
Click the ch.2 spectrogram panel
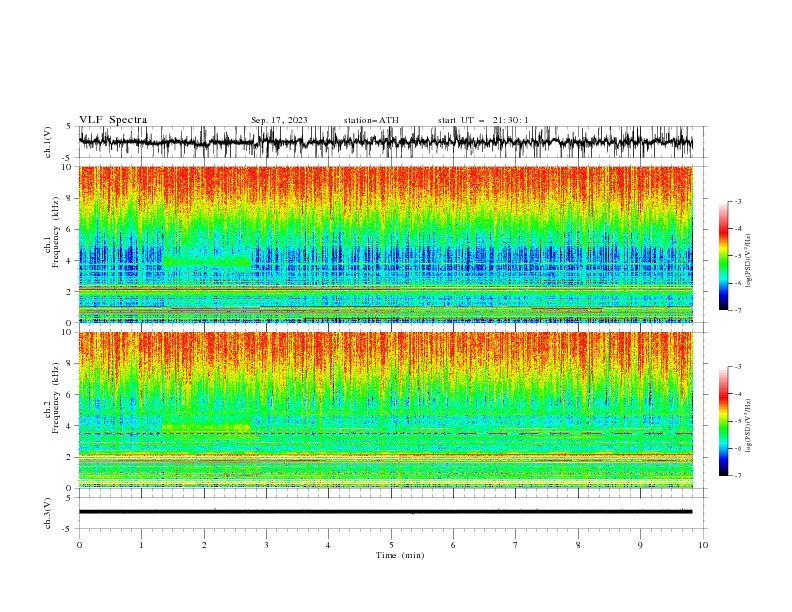click(385, 410)
